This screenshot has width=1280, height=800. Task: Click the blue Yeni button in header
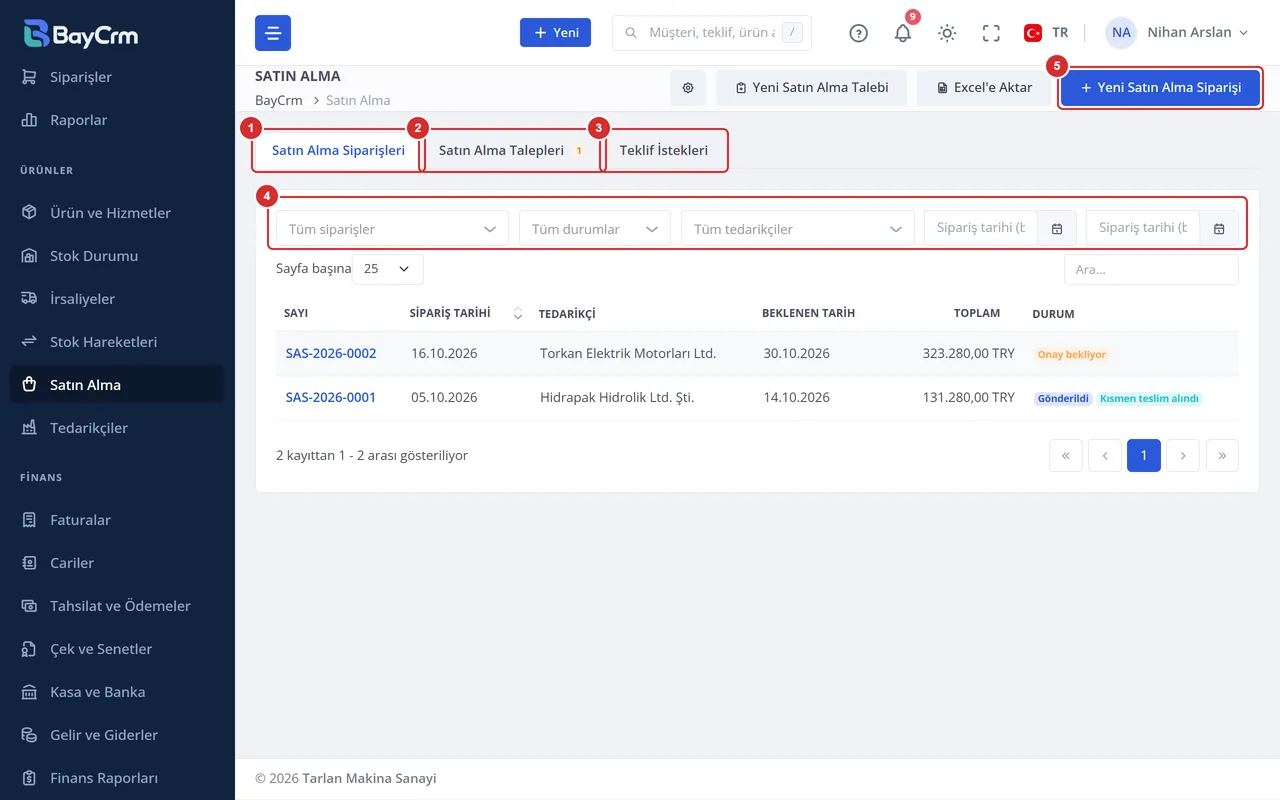click(555, 33)
